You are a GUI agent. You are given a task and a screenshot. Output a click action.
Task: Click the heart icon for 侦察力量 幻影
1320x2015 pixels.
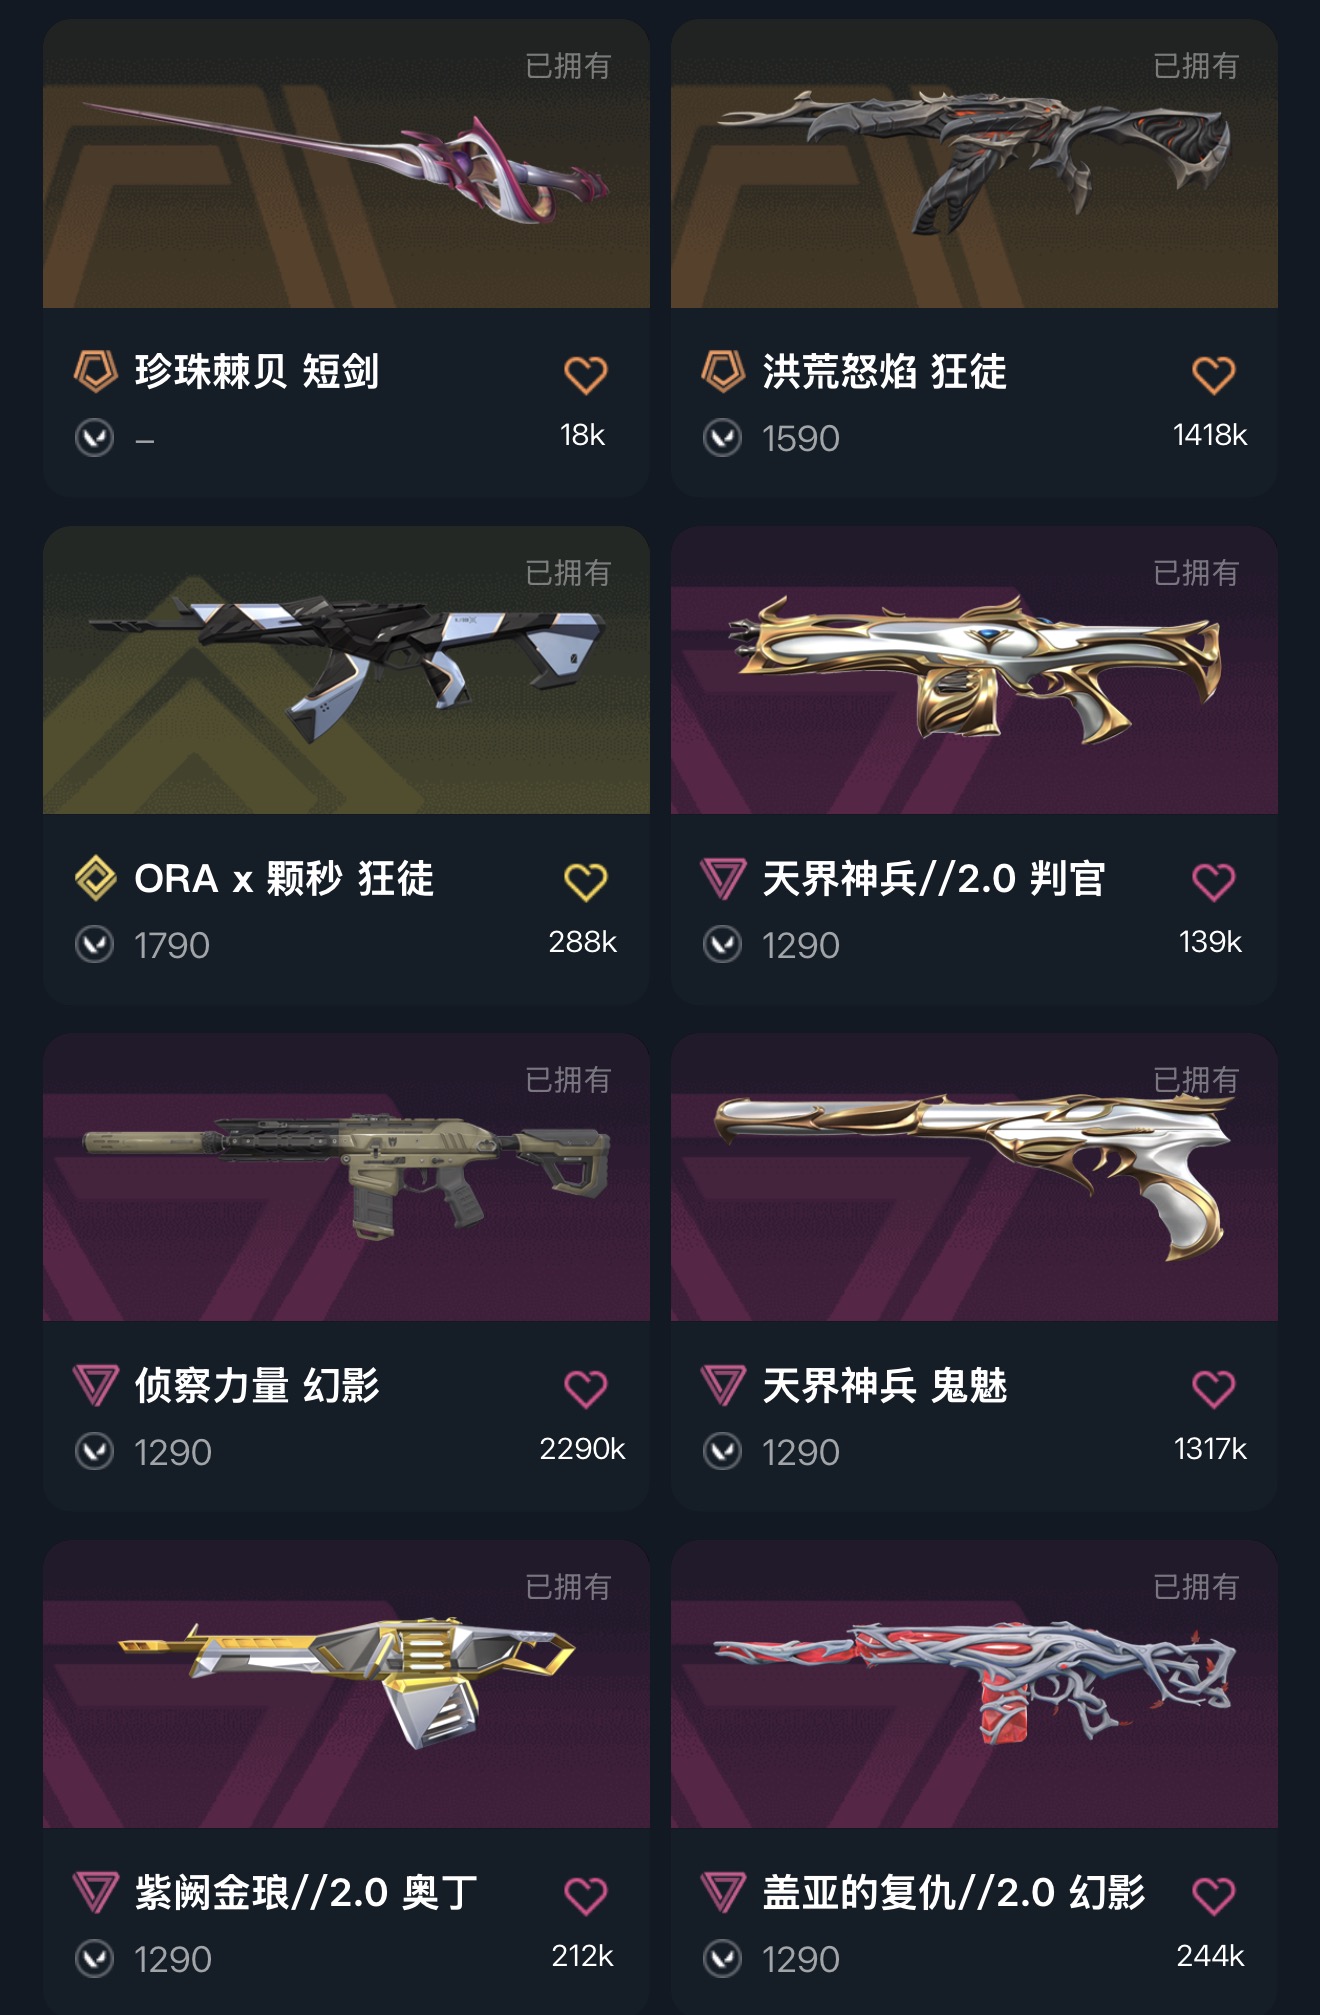click(x=586, y=1389)
